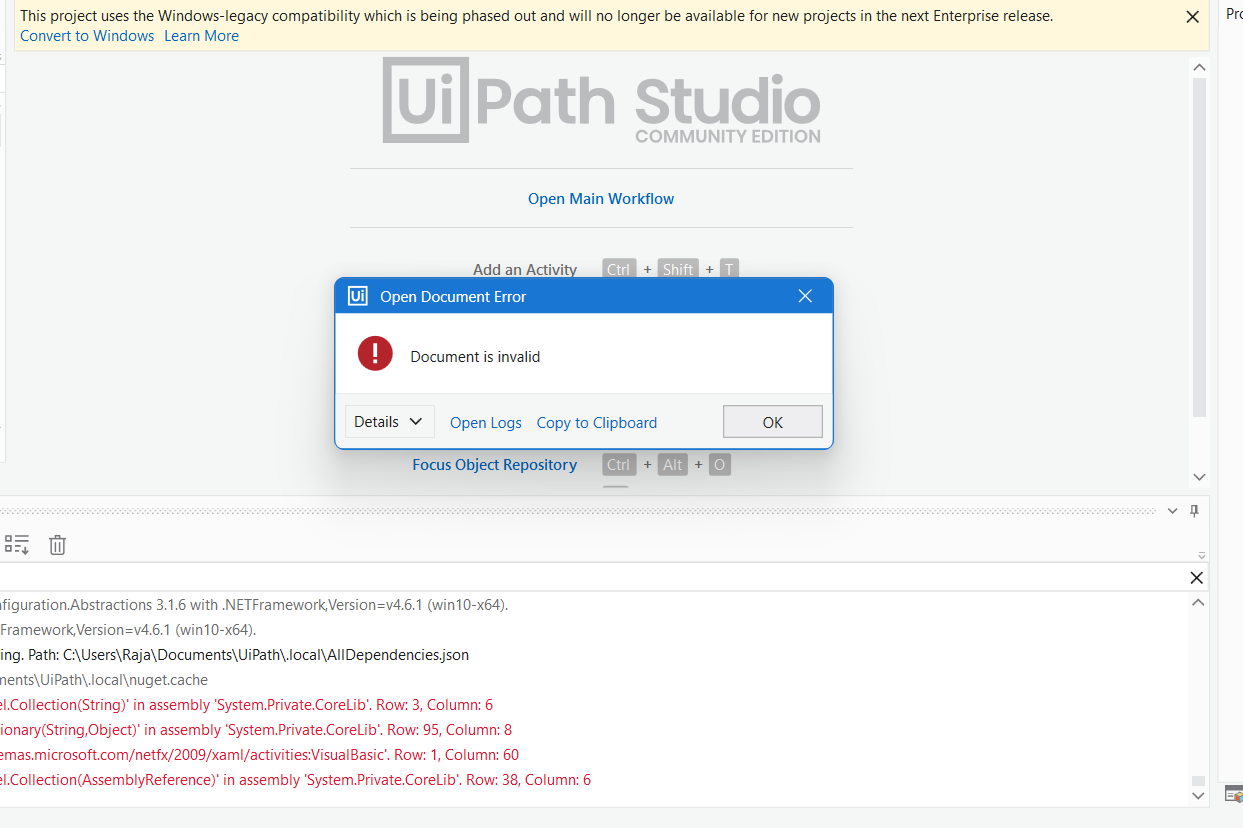This screenshot has width=1243, height=828.
Task: Click OK in the Open Document Error dialog
Action: click(772, 422)
